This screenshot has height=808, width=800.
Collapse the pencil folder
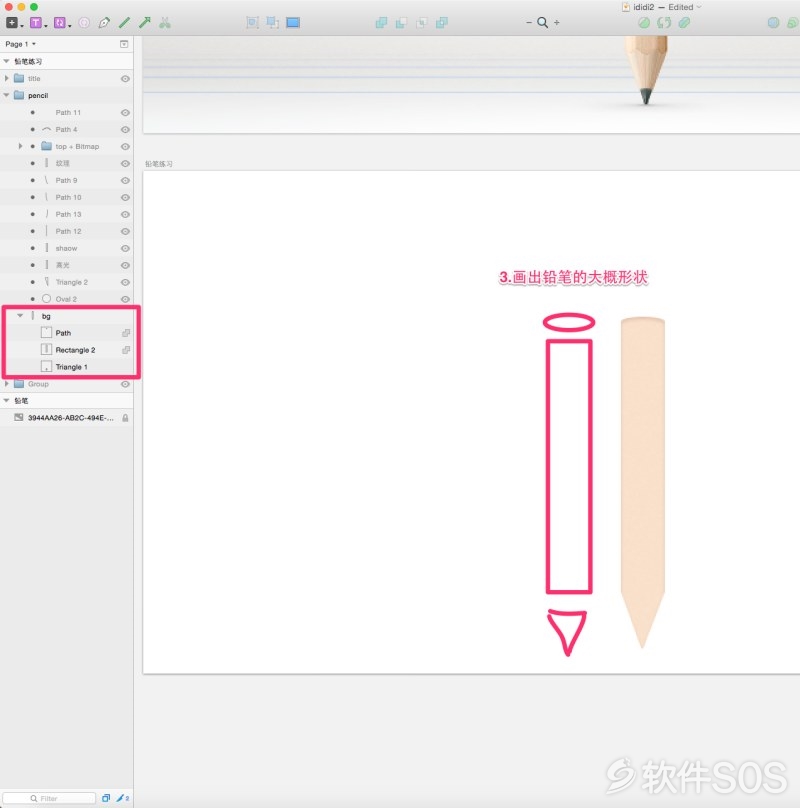point(6,95)
